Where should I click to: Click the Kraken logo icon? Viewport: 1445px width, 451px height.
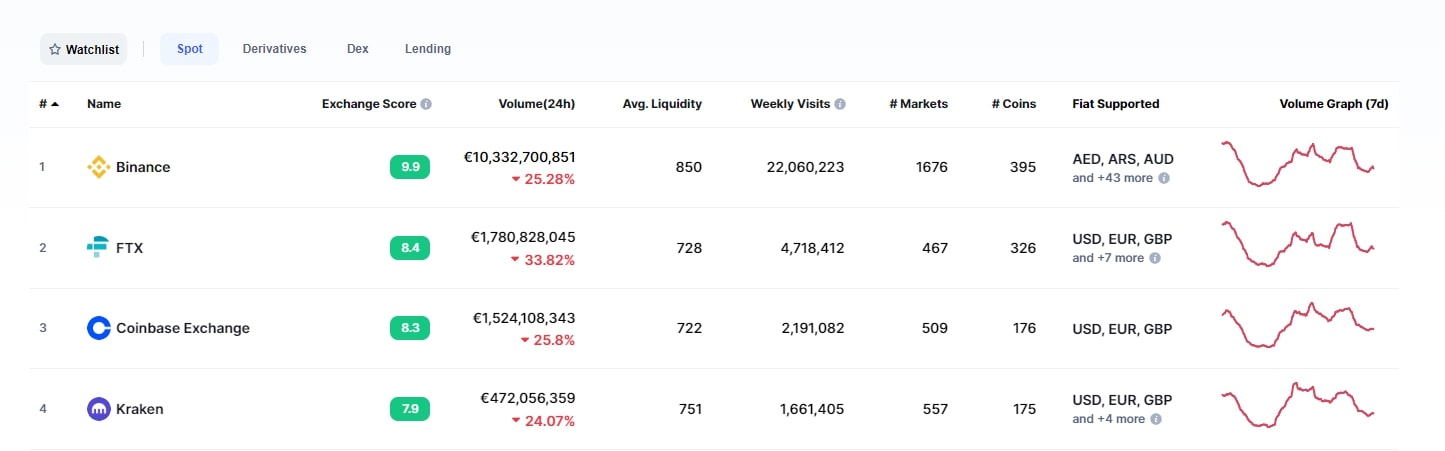tap(98, 409)
